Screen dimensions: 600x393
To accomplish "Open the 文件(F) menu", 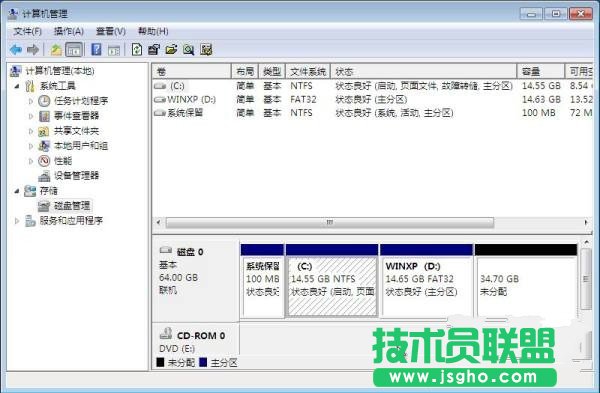I will [27, 31].
